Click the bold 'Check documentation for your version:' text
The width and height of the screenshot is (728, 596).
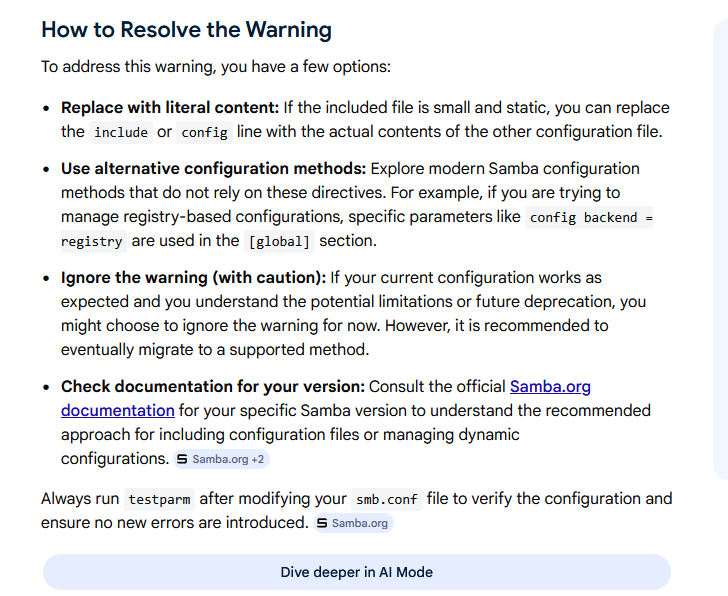coord(214,386)
